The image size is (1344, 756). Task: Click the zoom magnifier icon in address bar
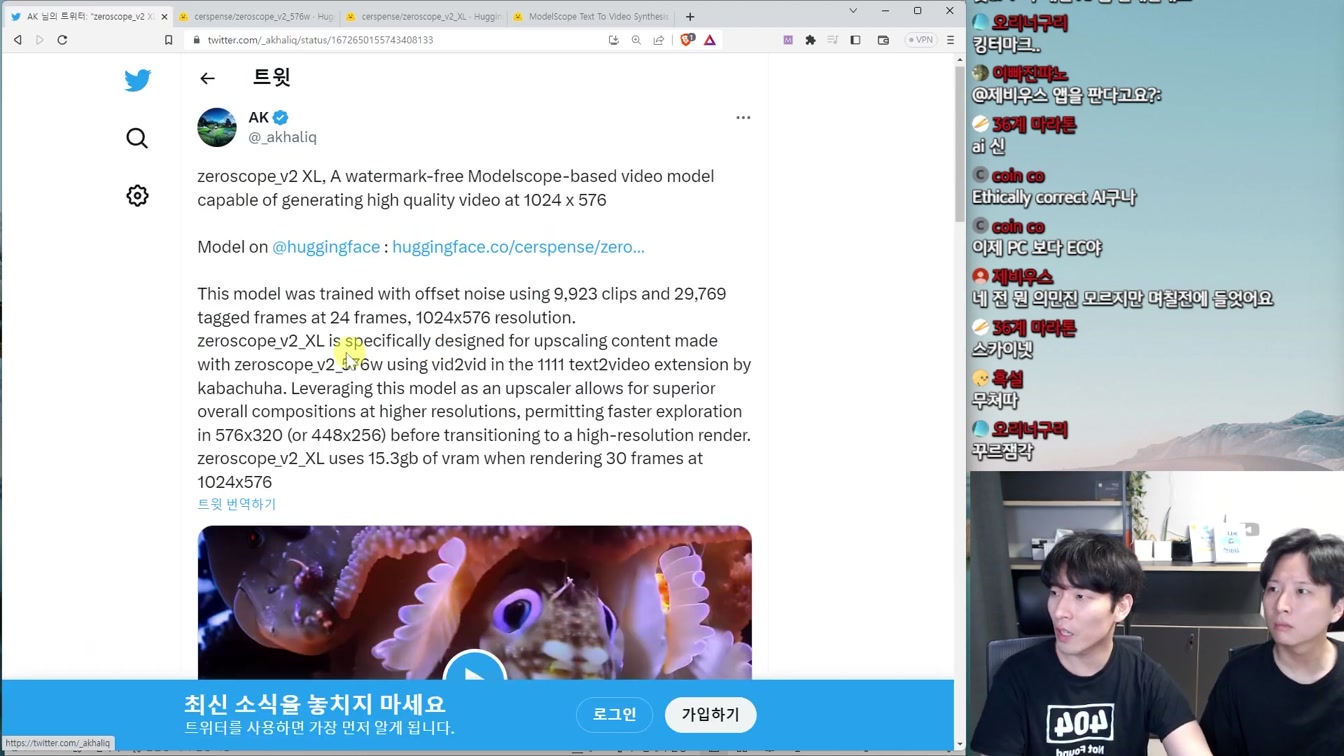click(x=636, y=40)
